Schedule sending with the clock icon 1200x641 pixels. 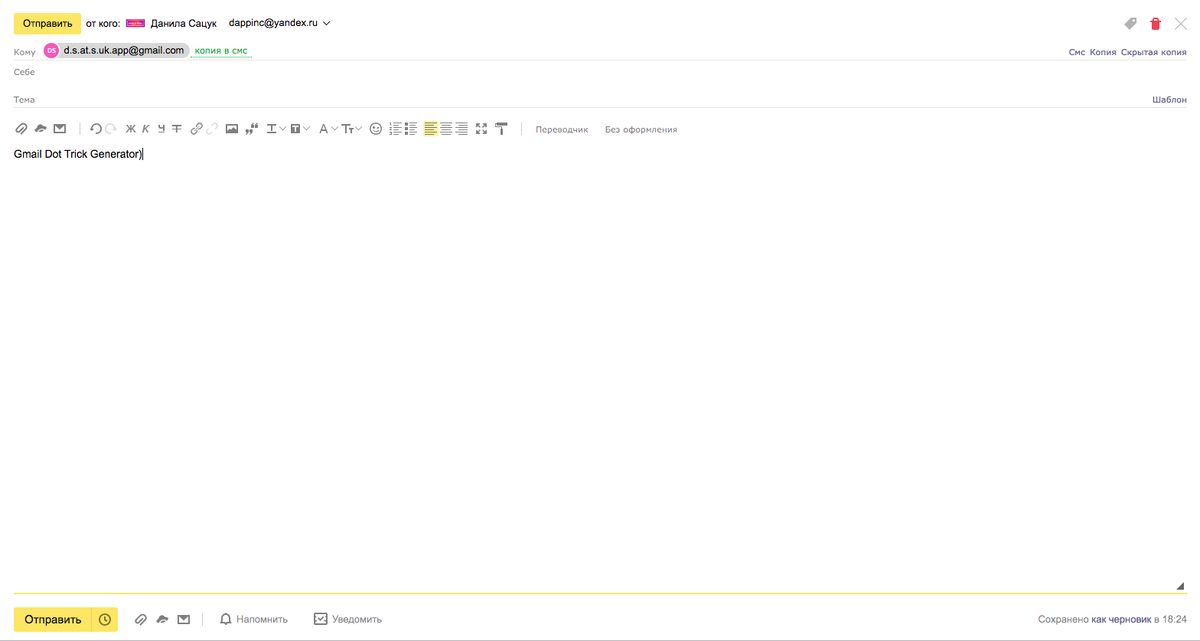(x=105, y=620)
